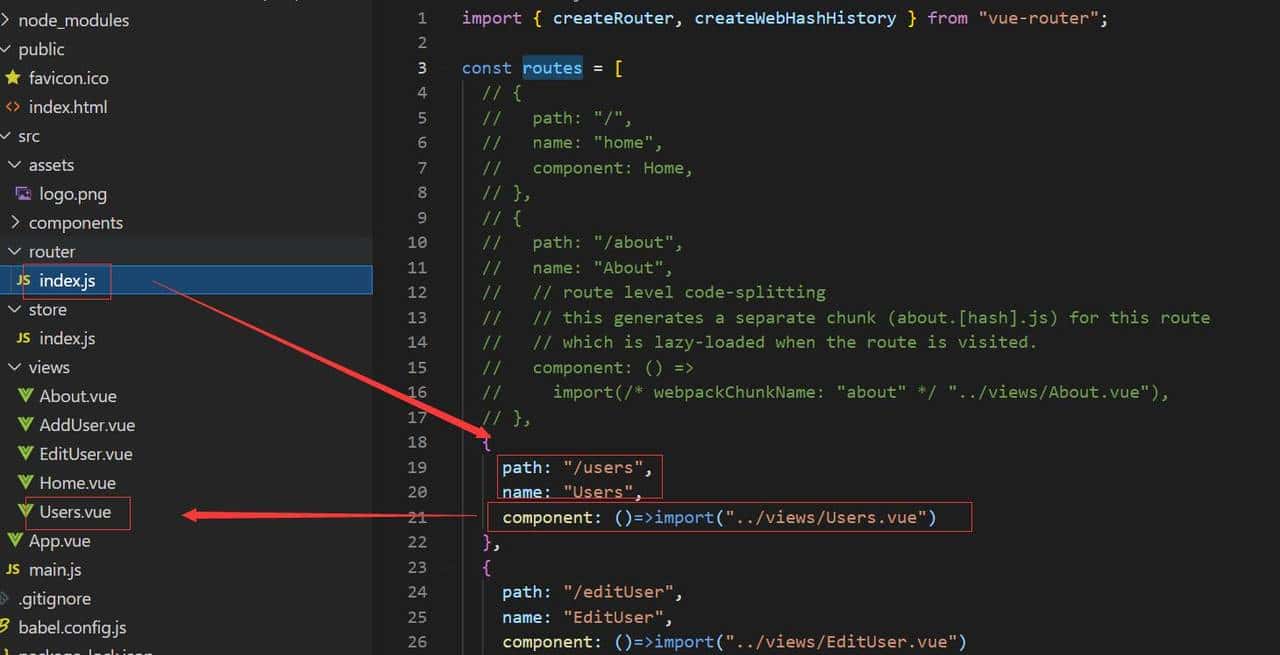
Task: Click the JS icon under the store folder
Action: point(25,338)
